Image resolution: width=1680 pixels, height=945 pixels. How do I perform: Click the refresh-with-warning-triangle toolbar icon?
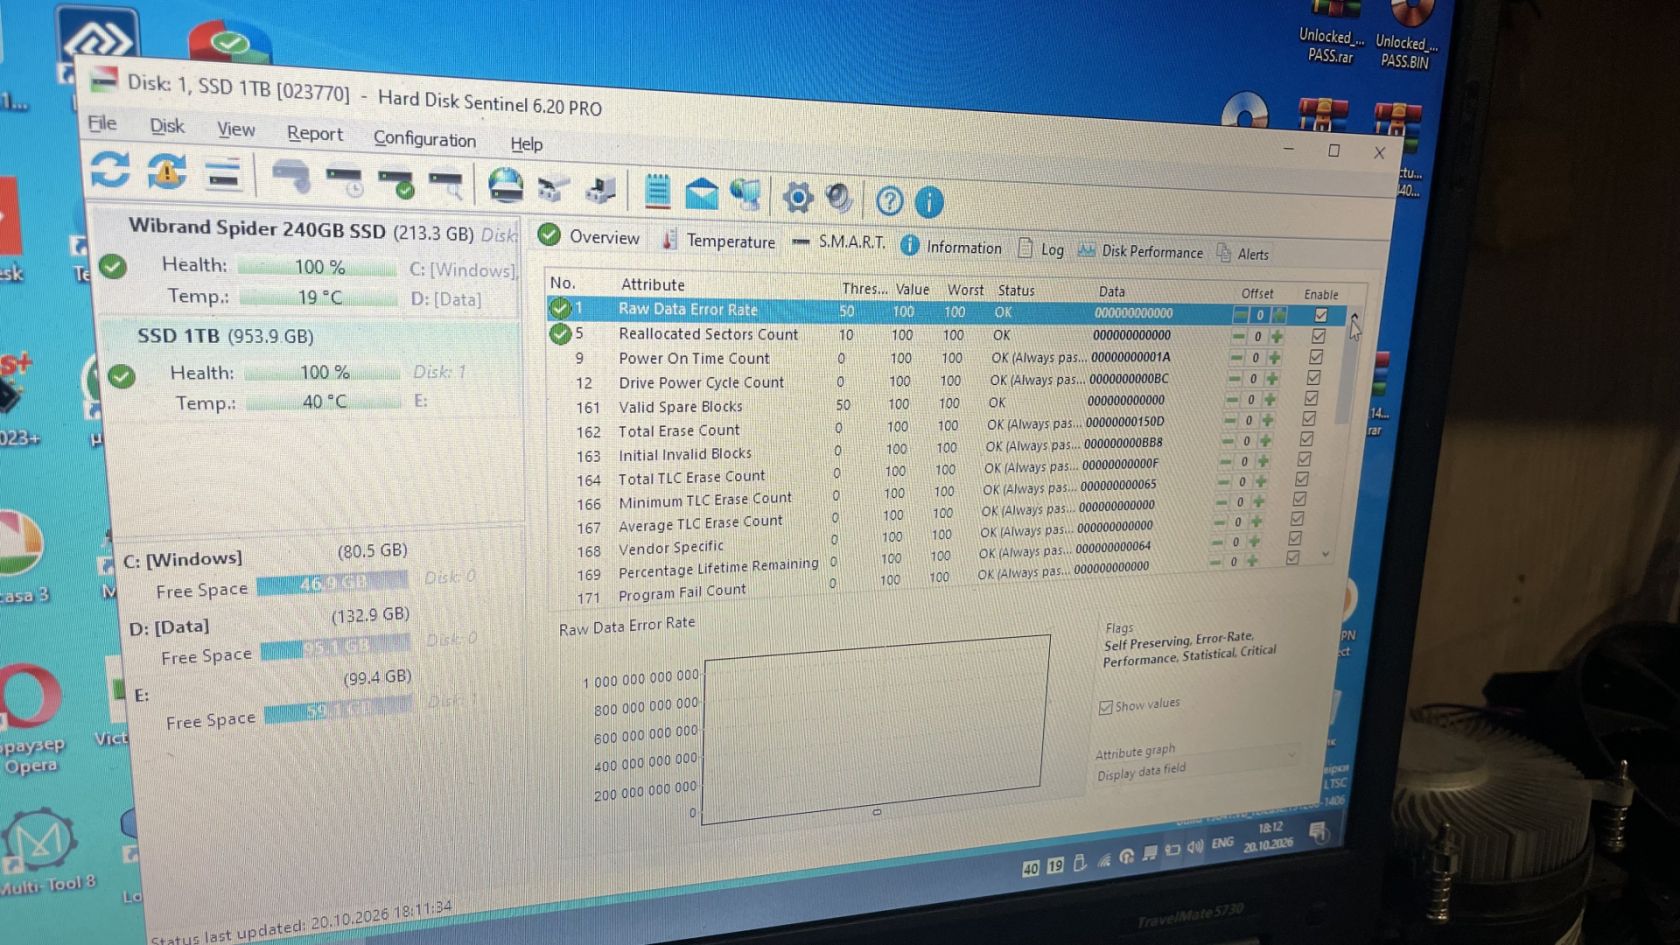coord(167,172)
